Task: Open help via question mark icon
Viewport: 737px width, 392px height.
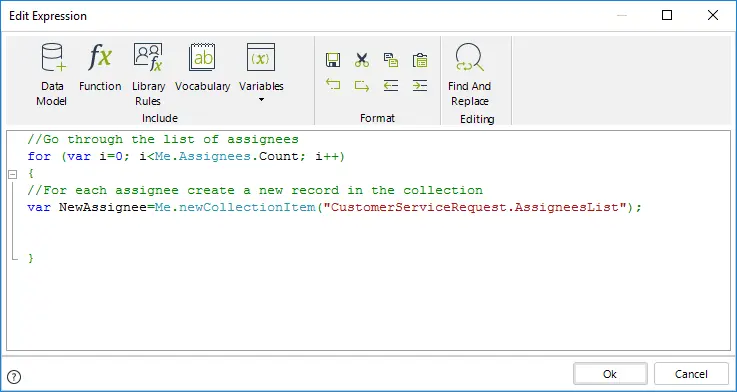Action: click(x=15, y=376)
